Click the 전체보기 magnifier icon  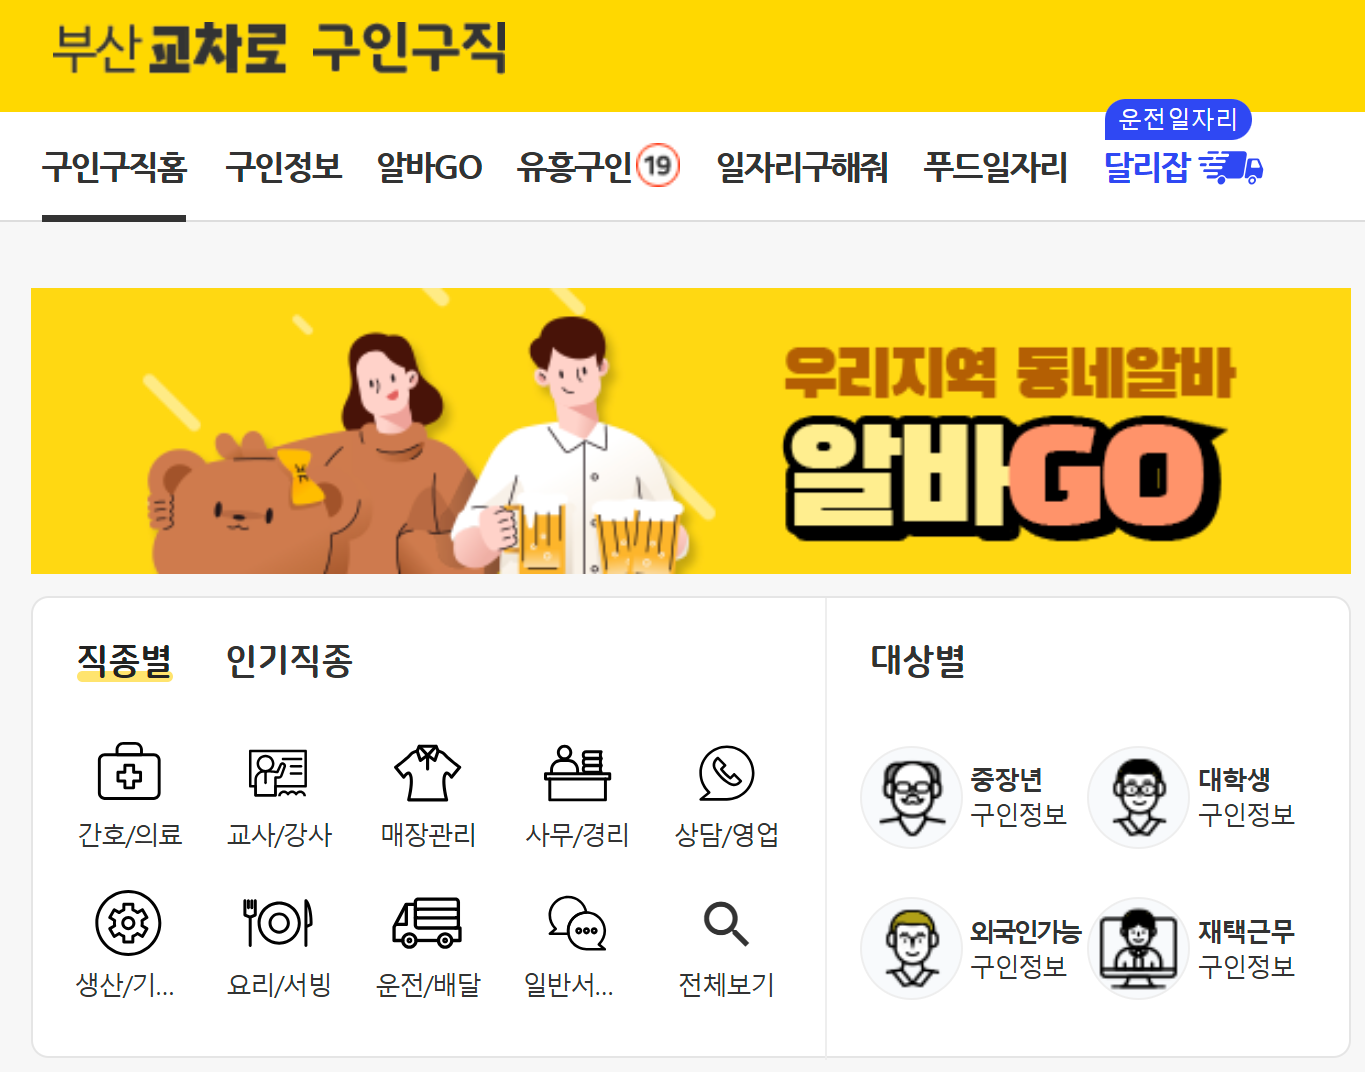click(726, 923)
